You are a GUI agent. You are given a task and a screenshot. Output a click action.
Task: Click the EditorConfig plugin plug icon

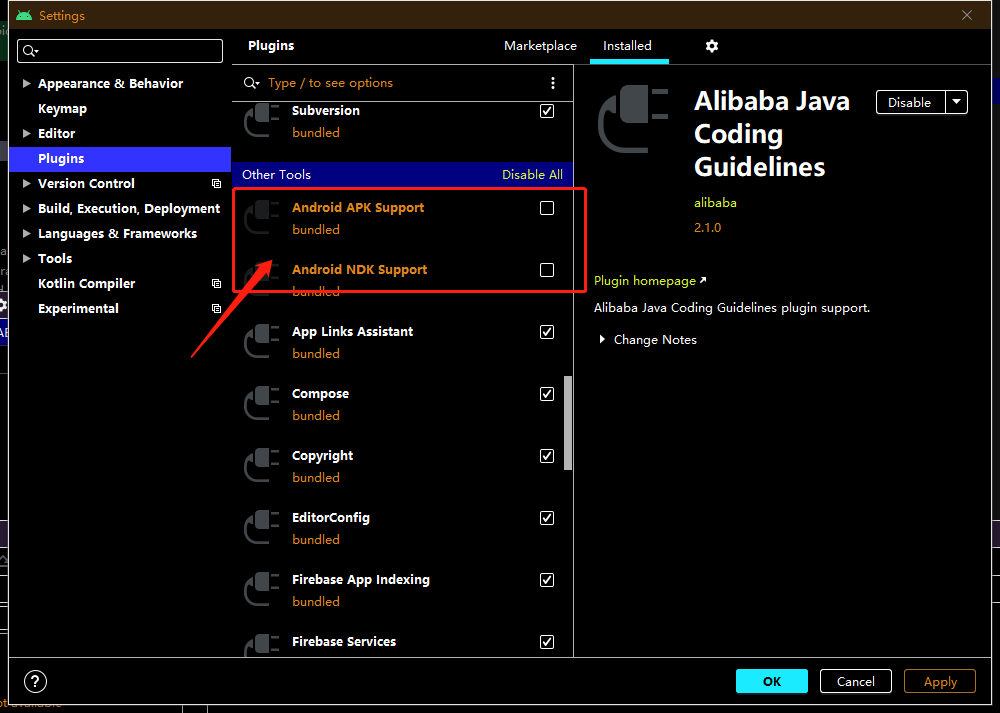[262, 528]
